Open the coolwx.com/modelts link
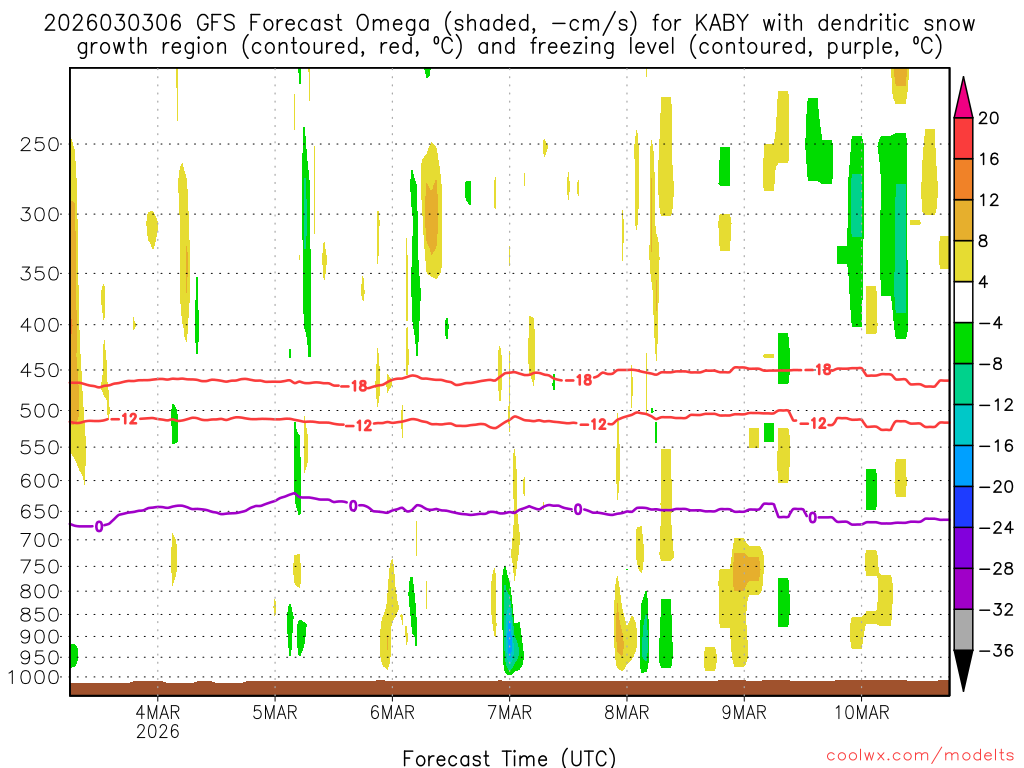Screen dimensions: 1024x768 point(920,756)
